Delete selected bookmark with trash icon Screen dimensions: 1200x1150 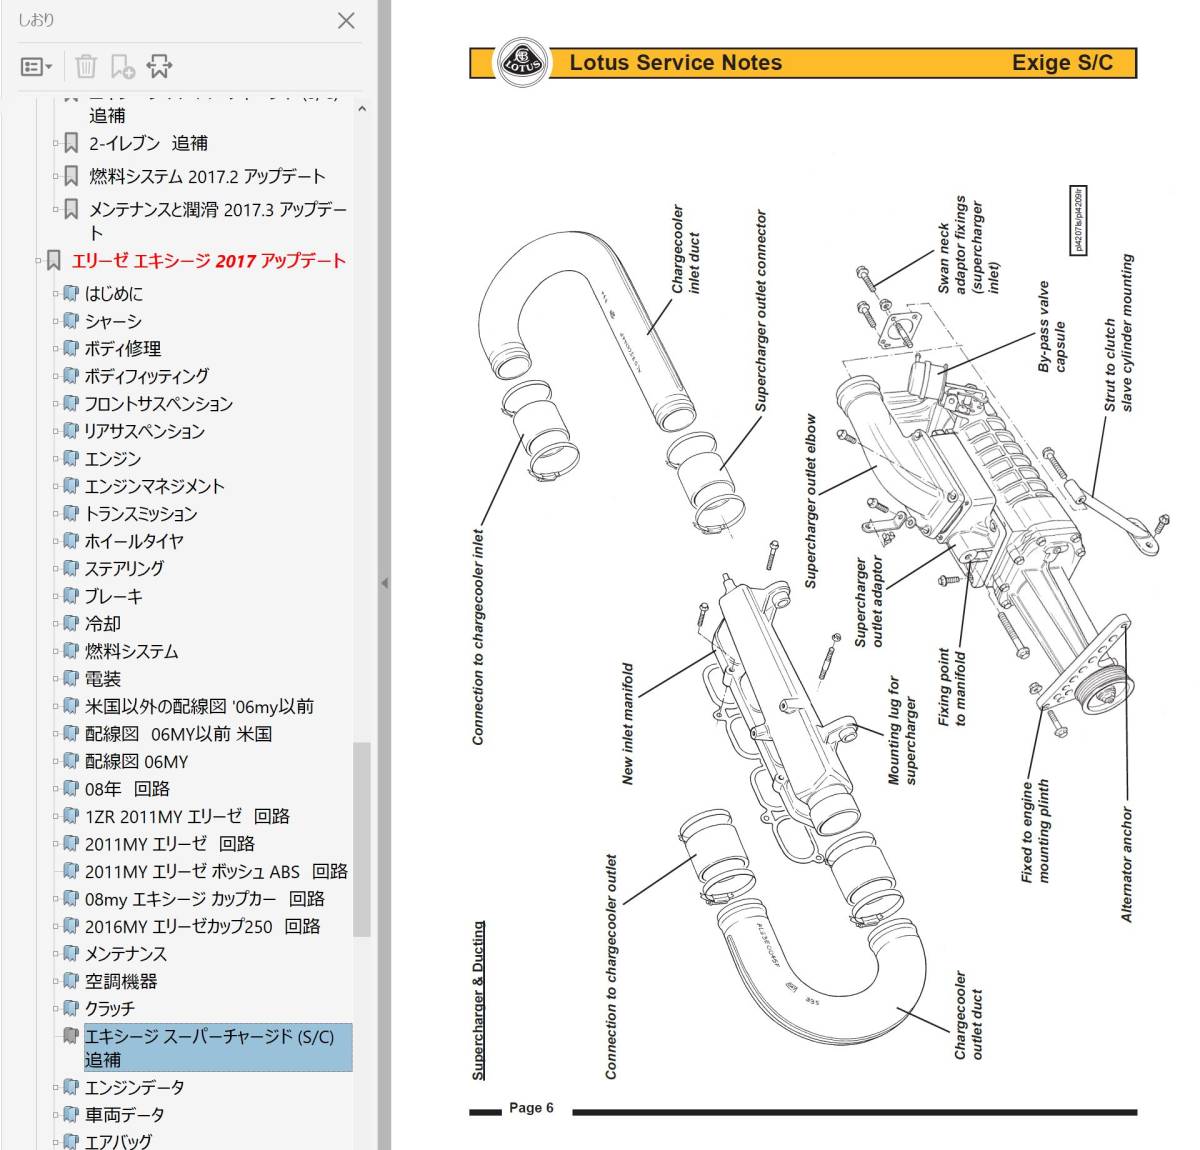(86, 67)
